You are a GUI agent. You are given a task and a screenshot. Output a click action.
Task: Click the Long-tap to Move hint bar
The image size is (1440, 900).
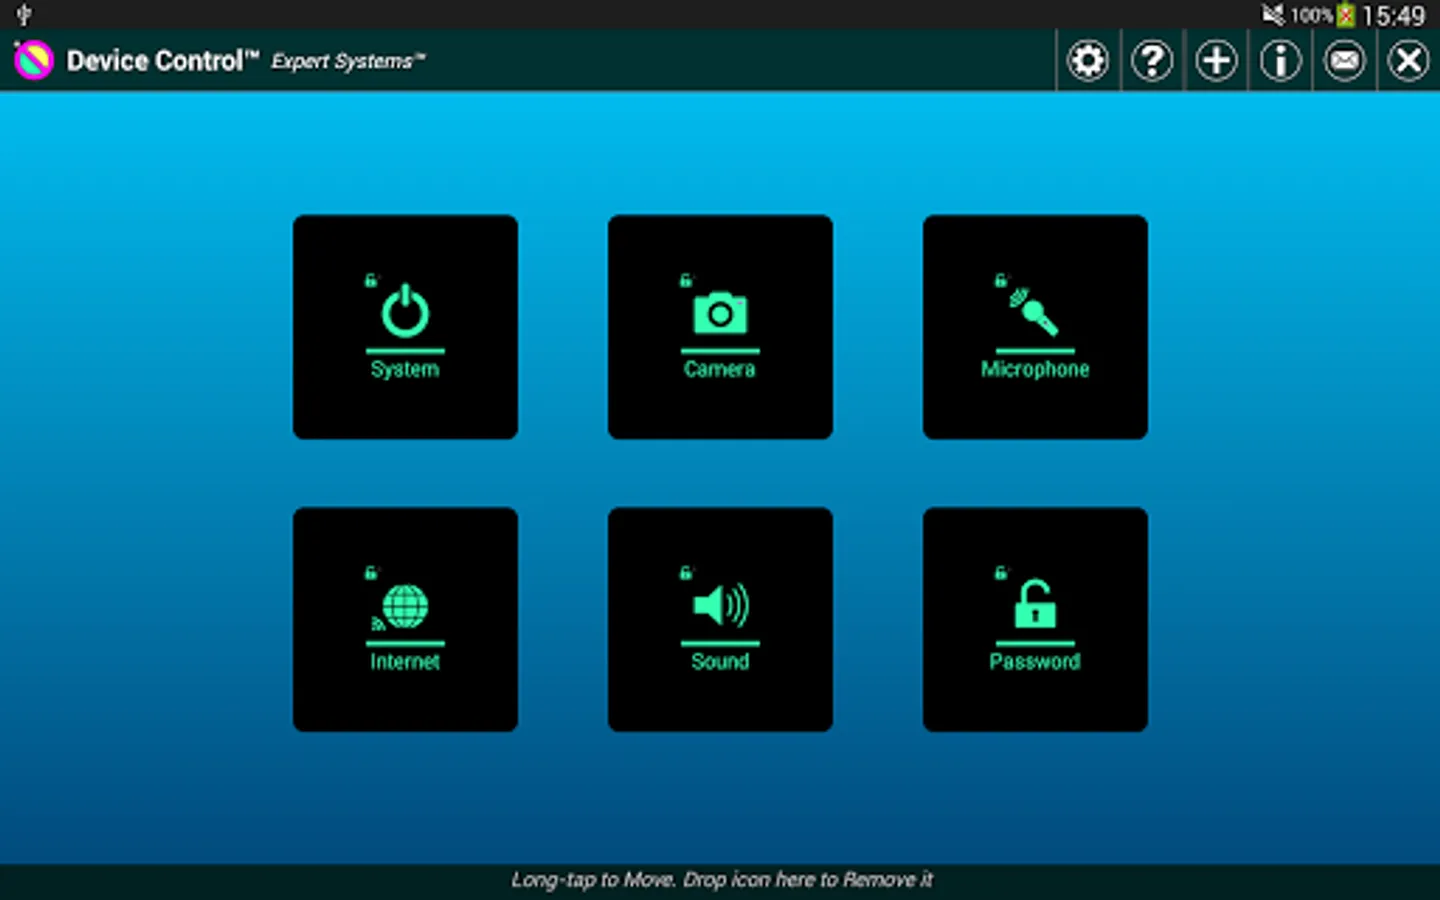(x=720, y=881)
